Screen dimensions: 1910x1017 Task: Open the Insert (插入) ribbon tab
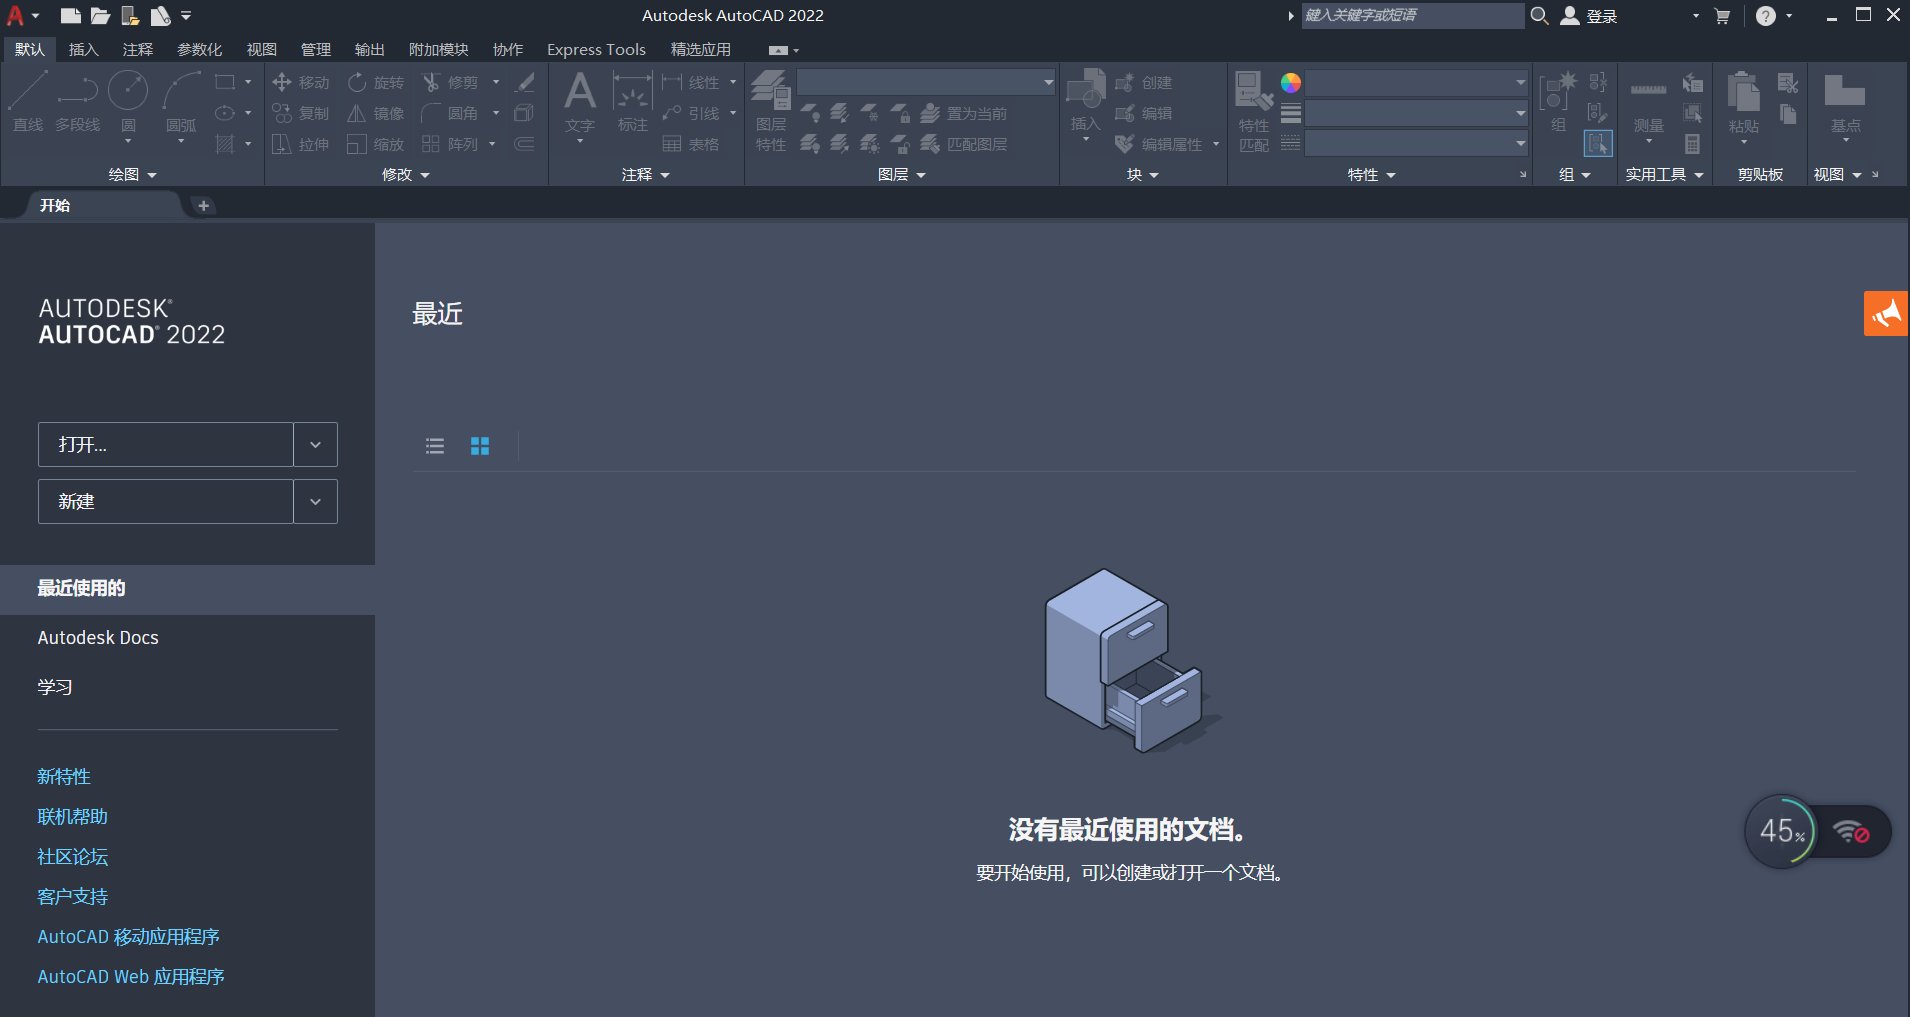(83, 49)
